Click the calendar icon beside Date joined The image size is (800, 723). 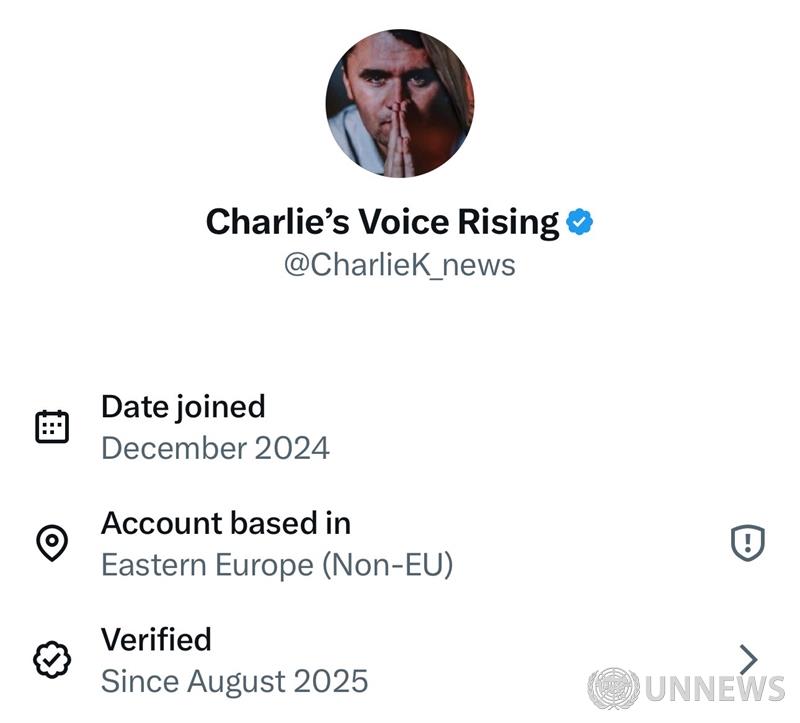tap(52, 427)
